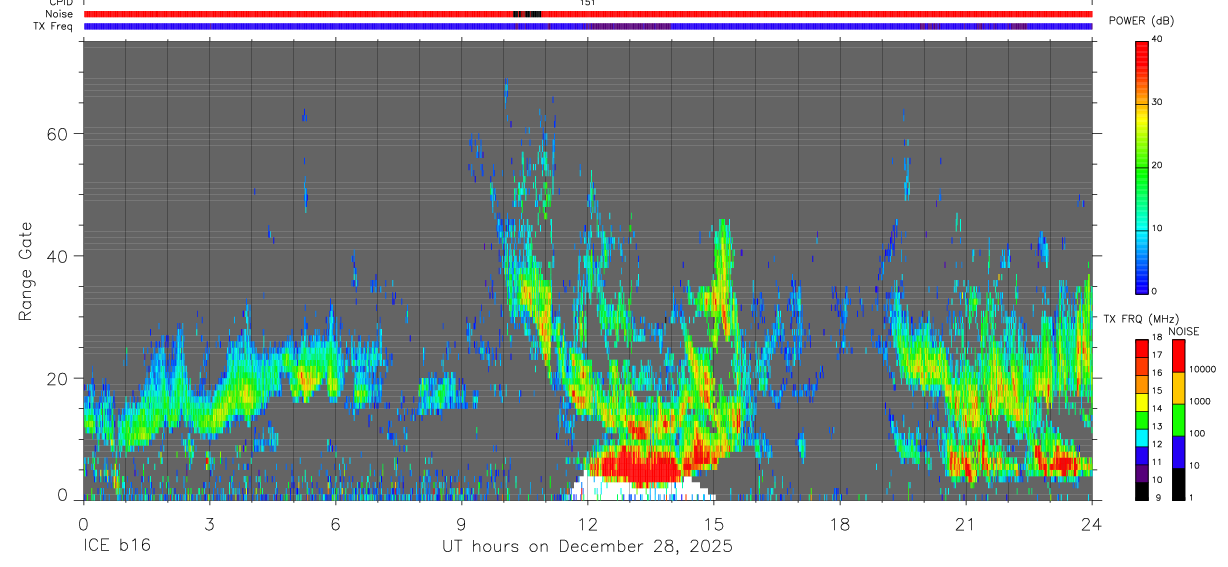Select the 'POWER (dB)' legend title
Screen dimensions: 1228x567
(x=1141, y=21)
